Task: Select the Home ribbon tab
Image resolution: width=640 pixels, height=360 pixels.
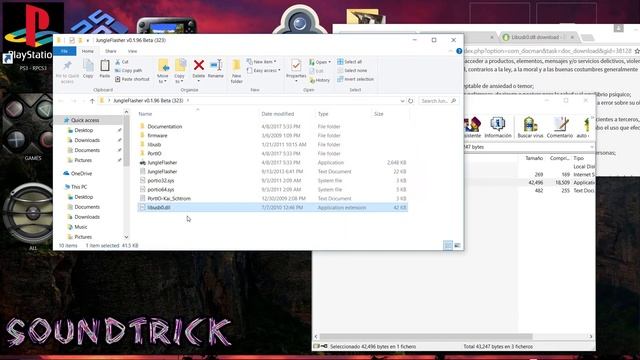Action: click(x=87, y=51)
